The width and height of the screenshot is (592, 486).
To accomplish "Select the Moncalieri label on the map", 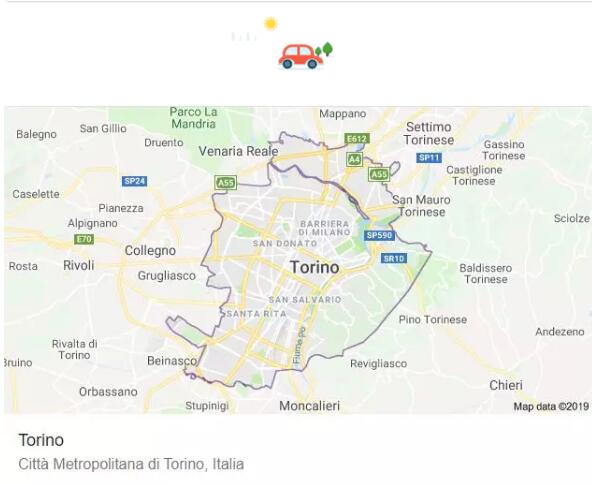I will click(310, 406).
